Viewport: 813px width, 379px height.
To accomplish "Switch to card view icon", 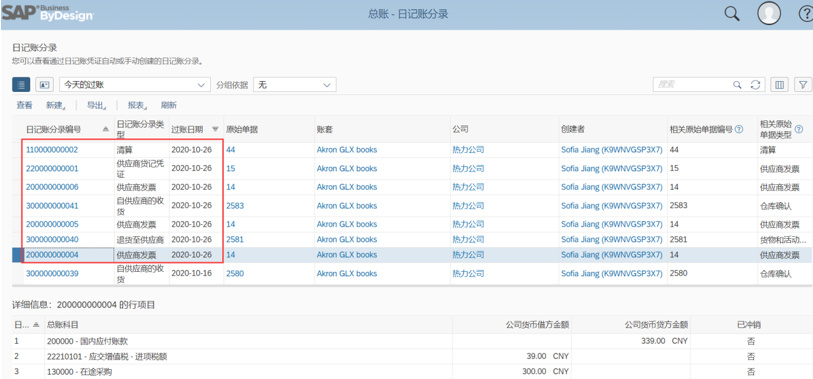I will (44, 85).
